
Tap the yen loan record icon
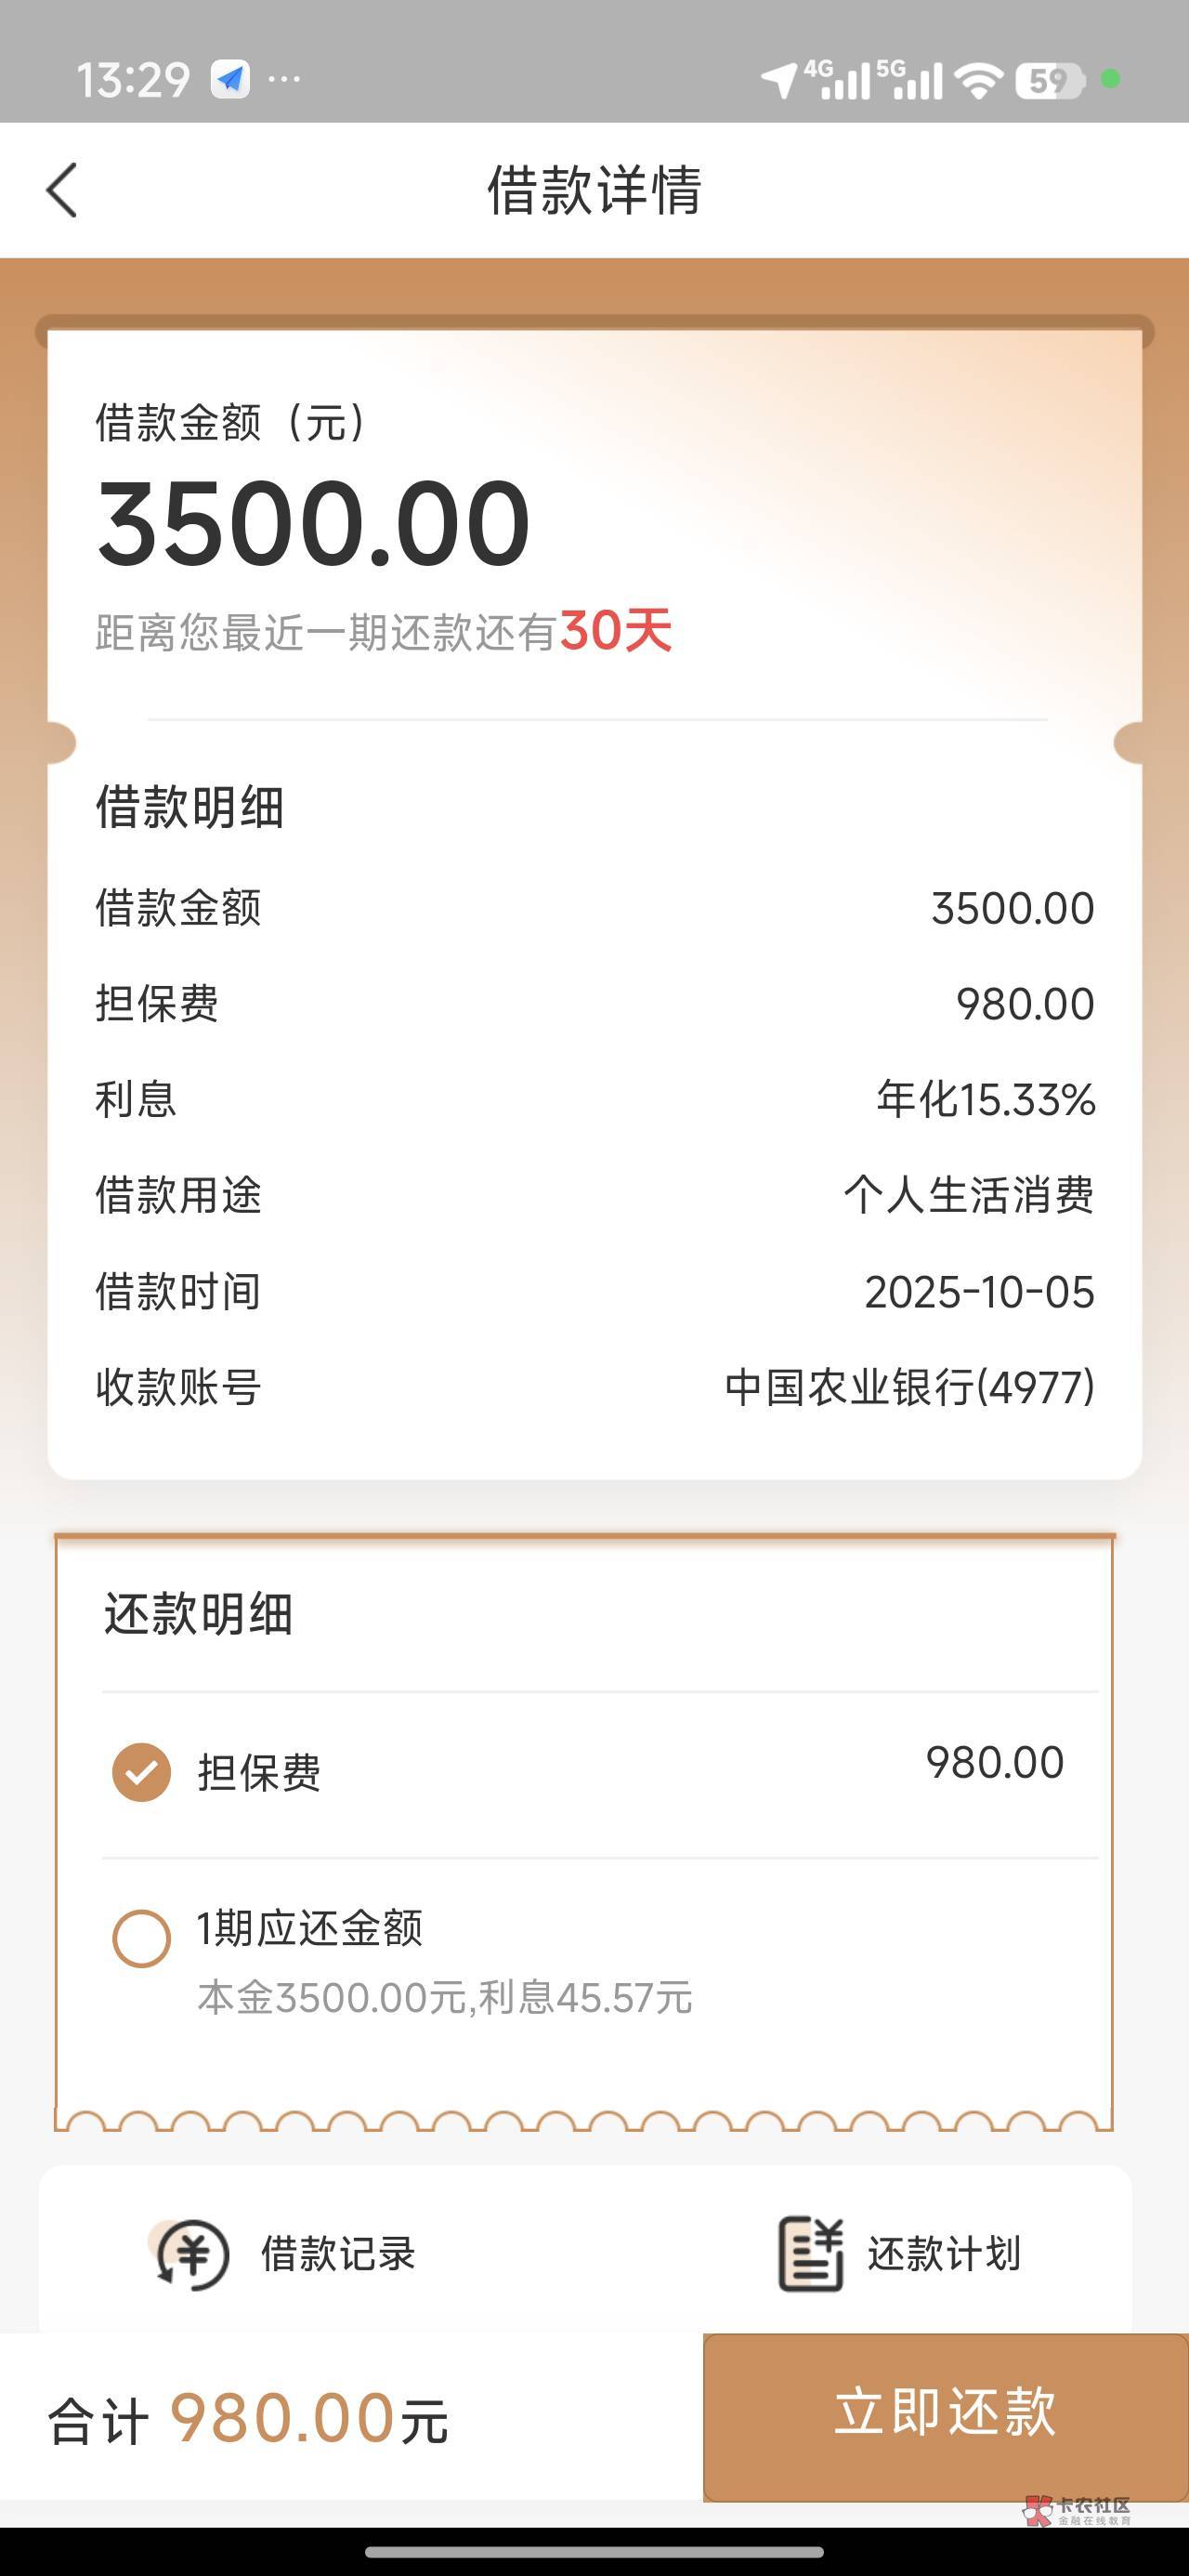[x=192, y=2255]
